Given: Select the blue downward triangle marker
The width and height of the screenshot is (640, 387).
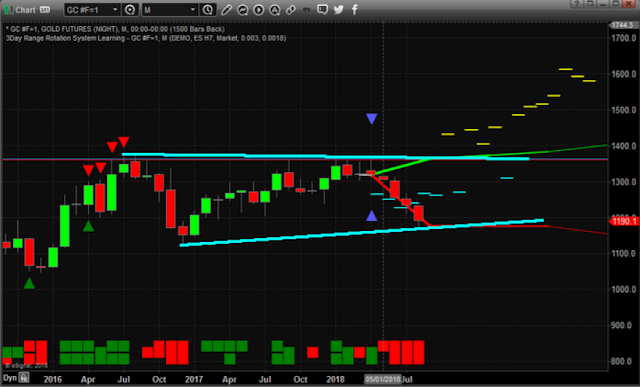Looking at the screenshot, I should 371,119.
